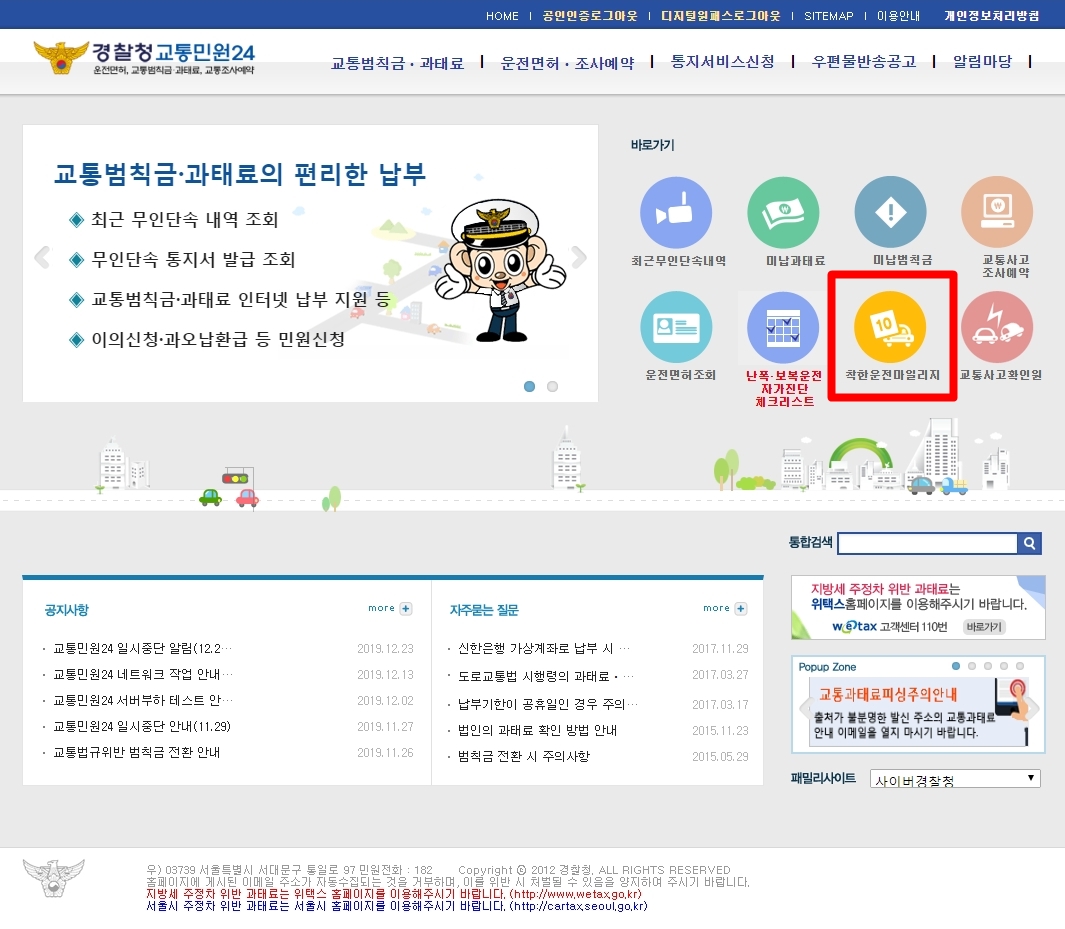Open 교통사고 조사예약 computer icon
Image resolution: width=1065 pixels, height=929 pixels.
[x=997, y=213]
